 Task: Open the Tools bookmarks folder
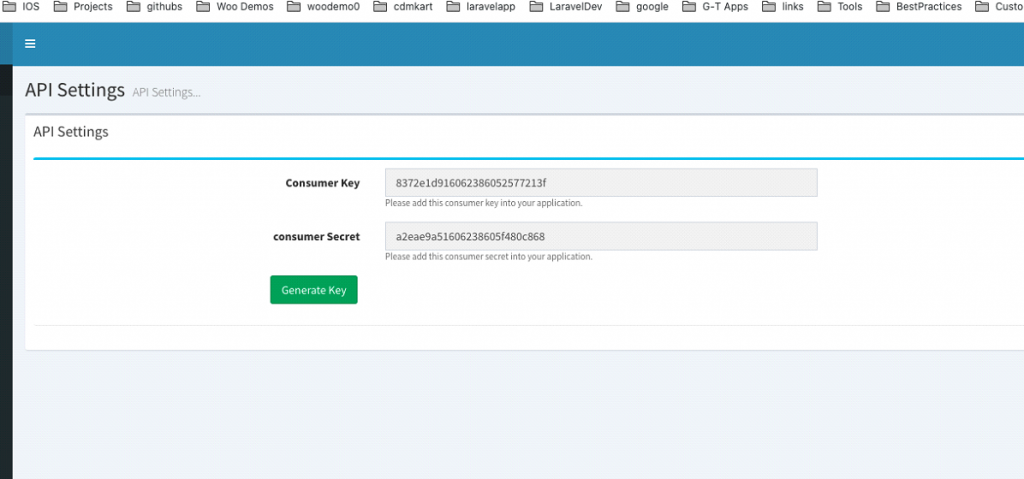pyautogui.click(x=840, y=7)
